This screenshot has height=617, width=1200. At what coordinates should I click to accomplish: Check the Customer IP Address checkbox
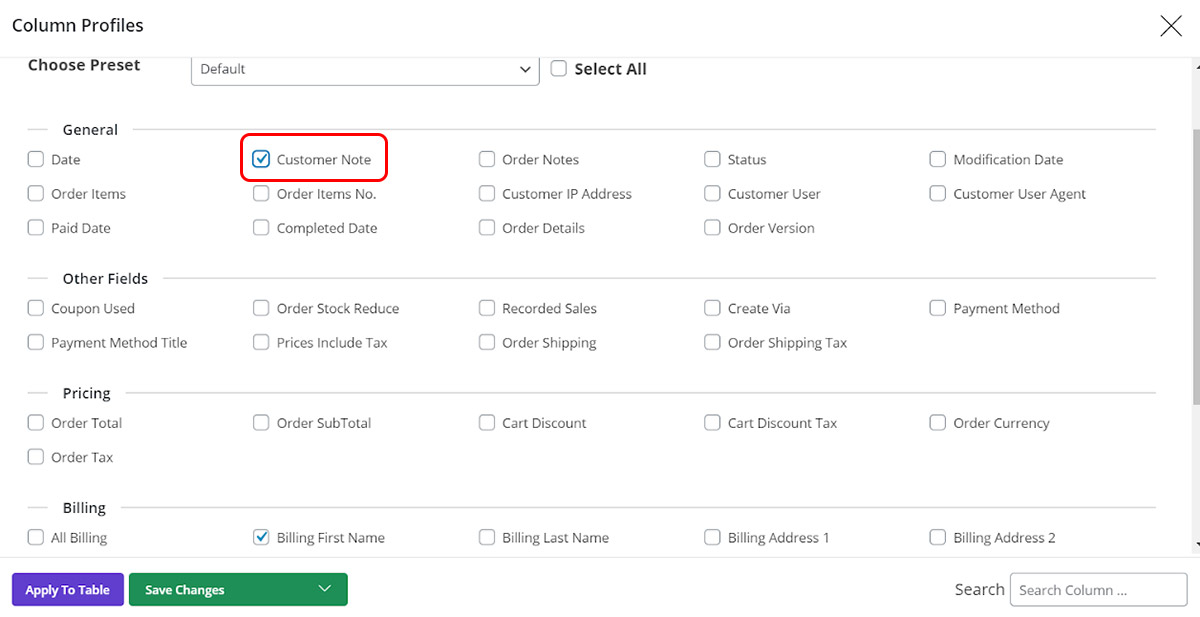(x=487, y=193)
